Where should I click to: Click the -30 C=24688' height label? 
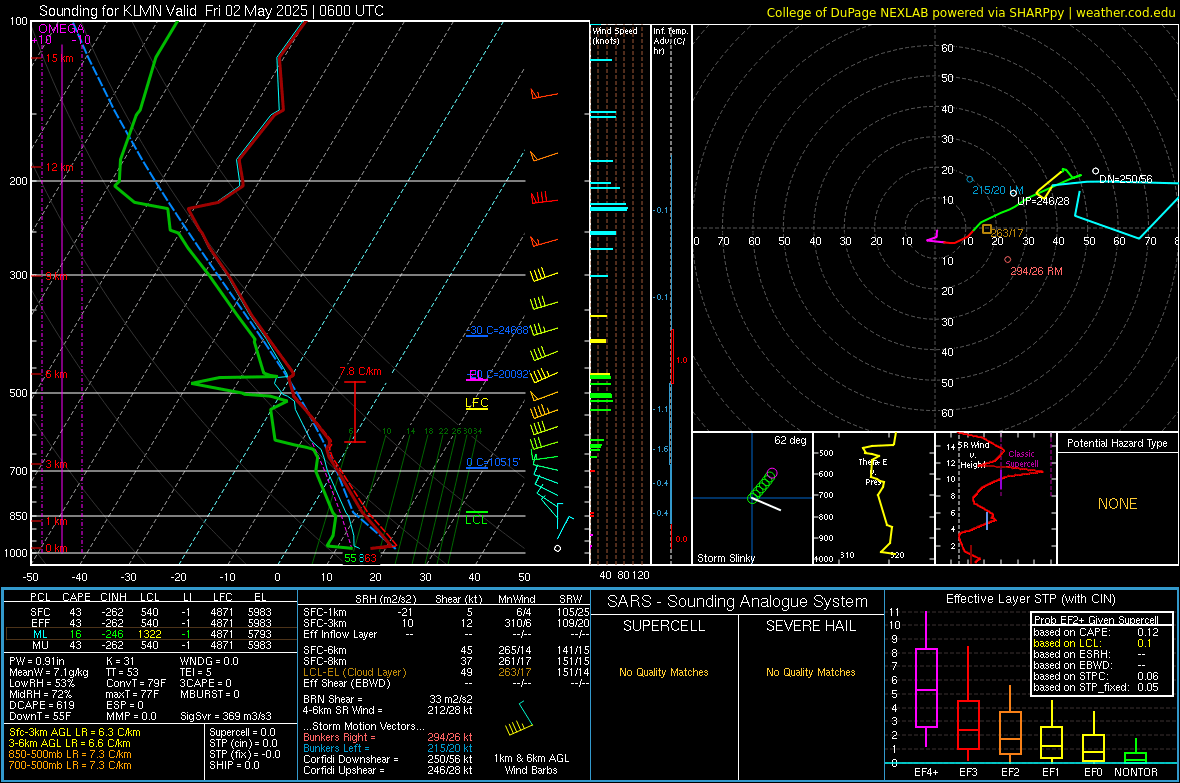point(497,330)
